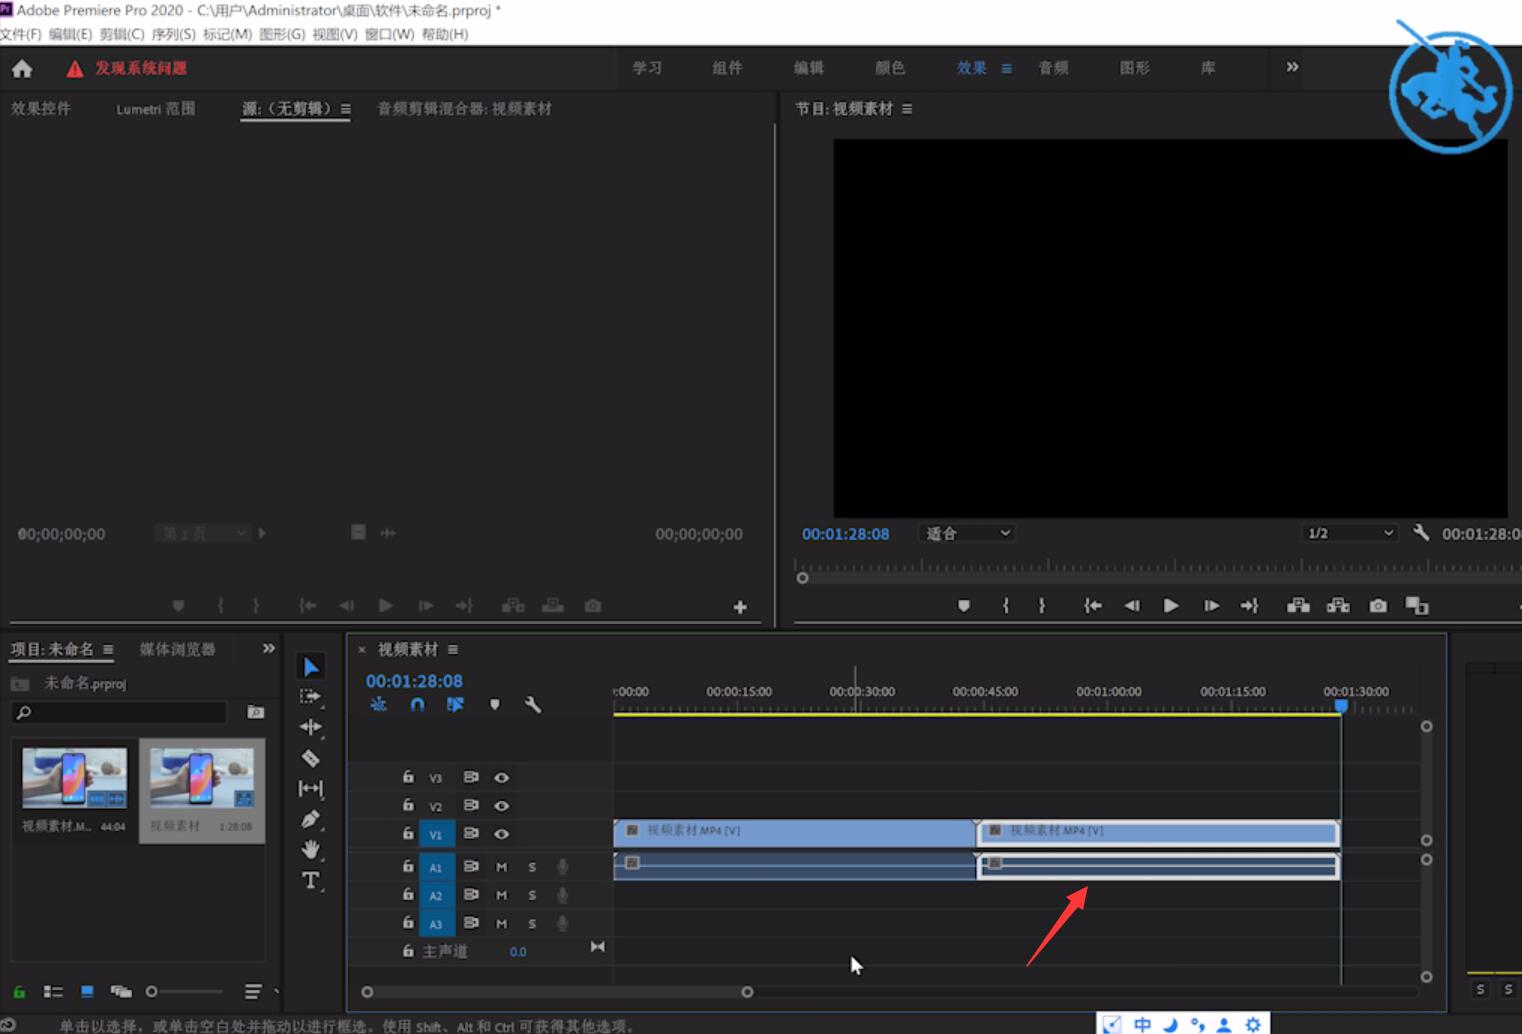
Task: Add marker in timeline header
Action: coord(494,705)
